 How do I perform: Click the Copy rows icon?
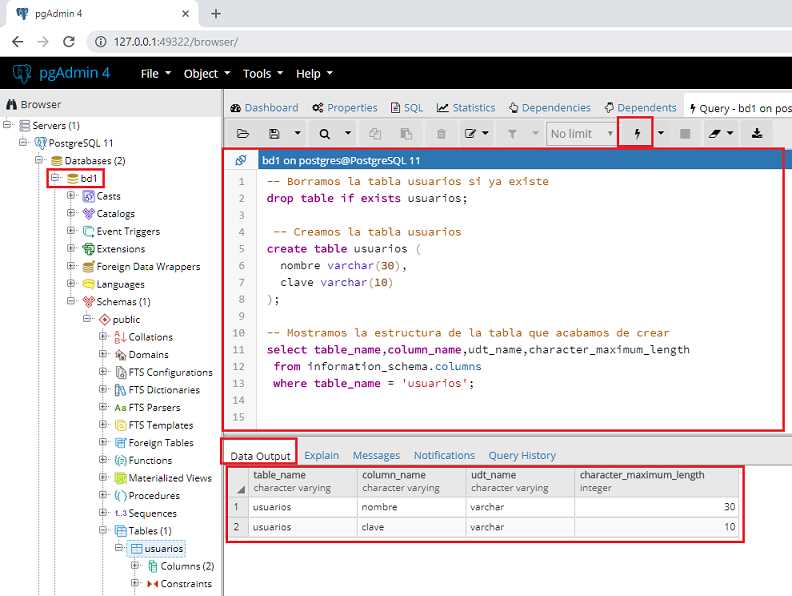375,134
